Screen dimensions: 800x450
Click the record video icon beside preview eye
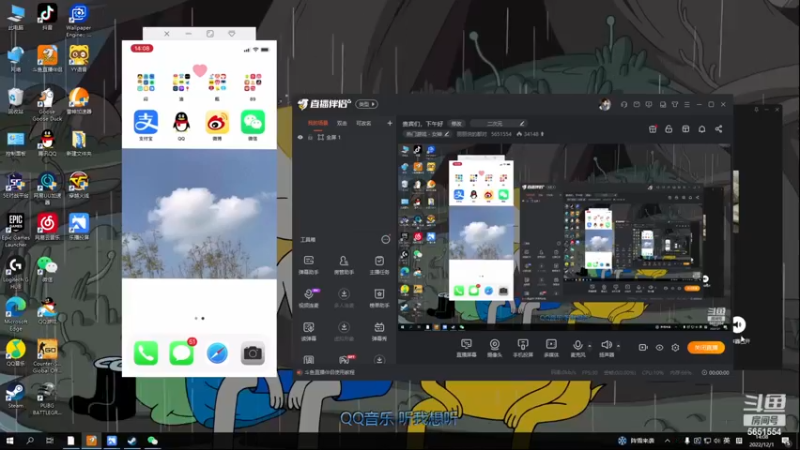[643, 347]
